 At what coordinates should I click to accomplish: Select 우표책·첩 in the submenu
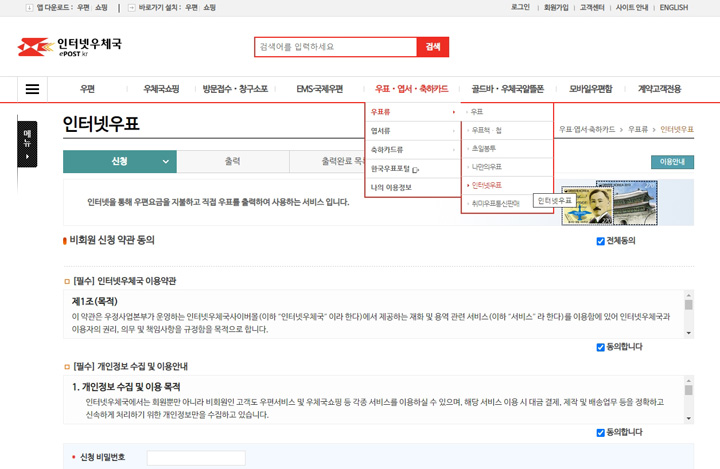point(487,130)
